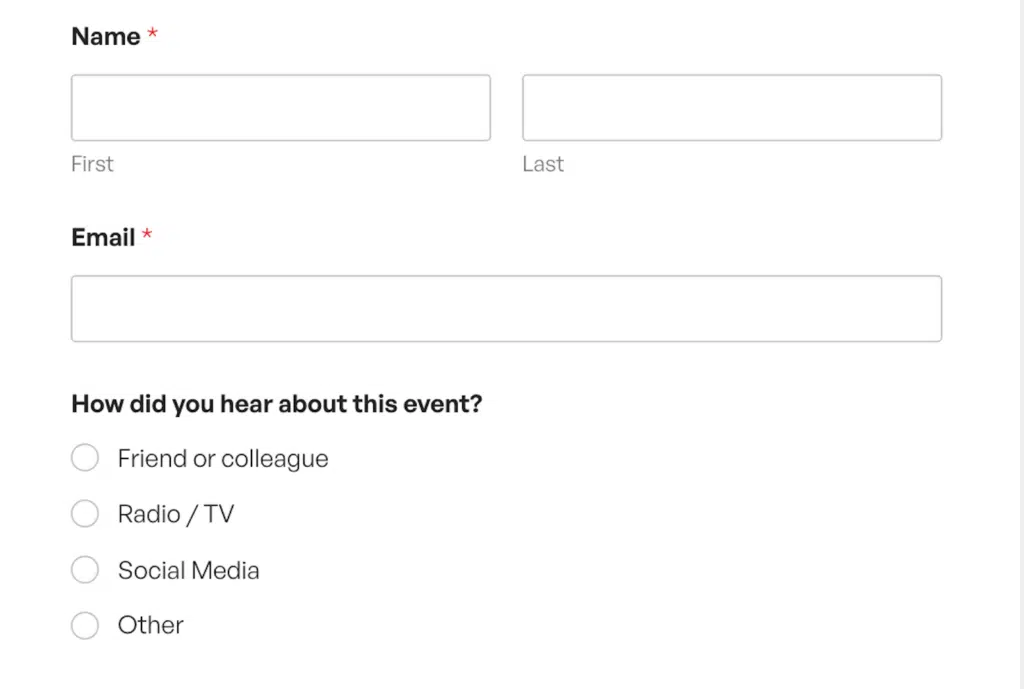This screenshot has width=1024, height=689.
Task: Click the First name input box
Action: click(x=281, y=108)
